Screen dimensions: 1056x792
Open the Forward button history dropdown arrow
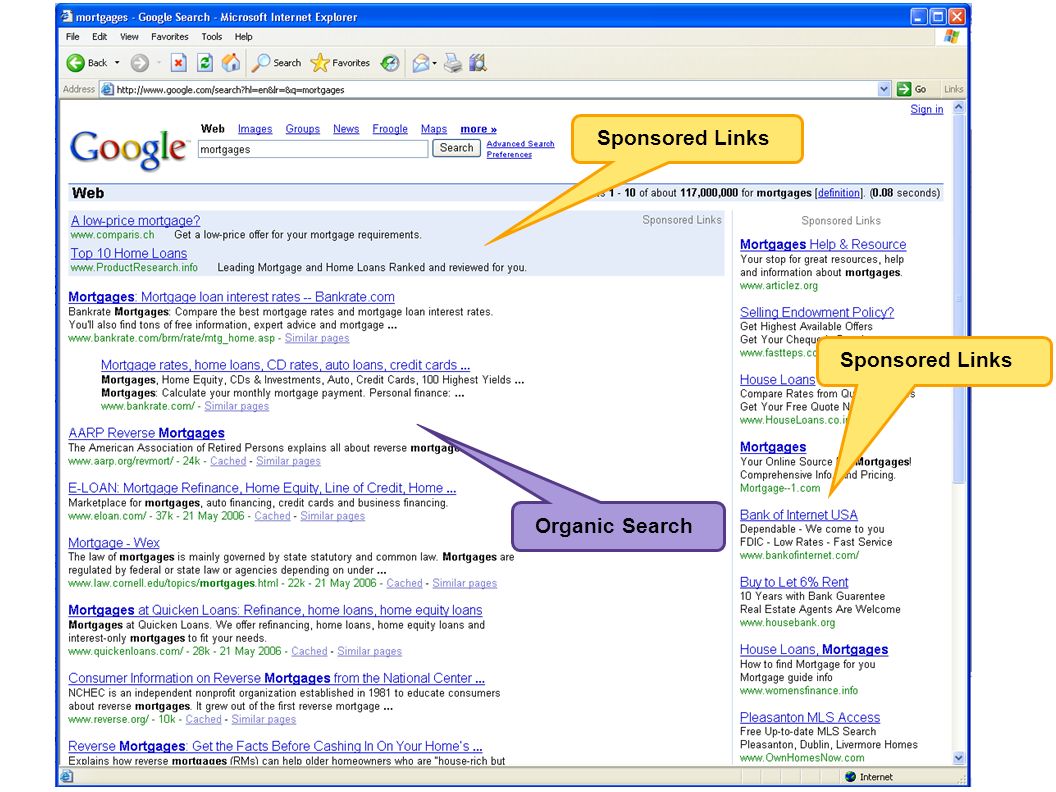click(x=159, y=63)
